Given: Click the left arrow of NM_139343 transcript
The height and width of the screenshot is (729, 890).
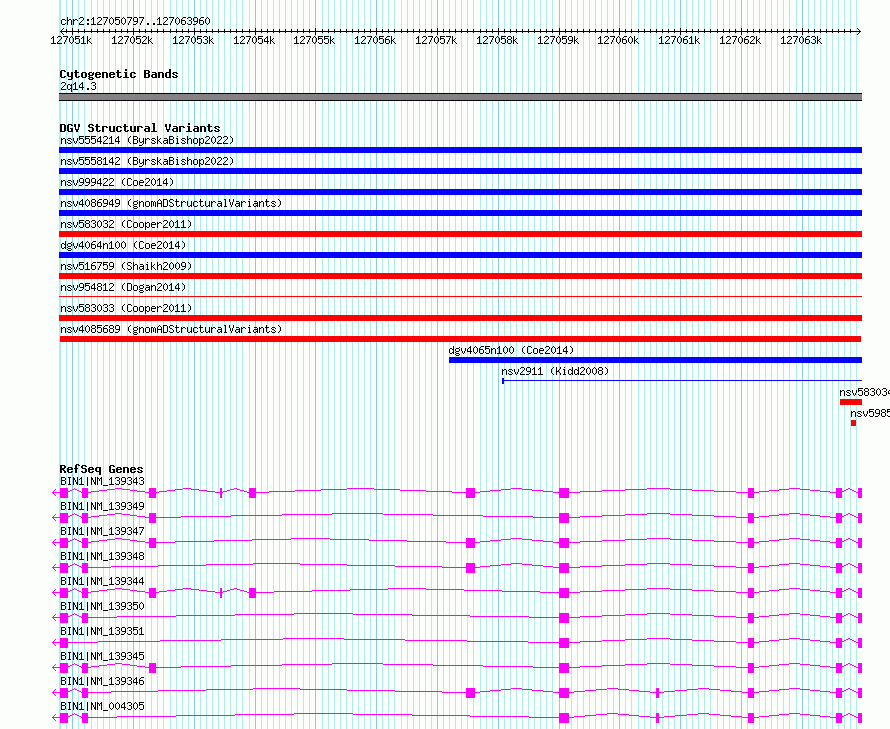Looking at the screenshot, I should (56, 493).
